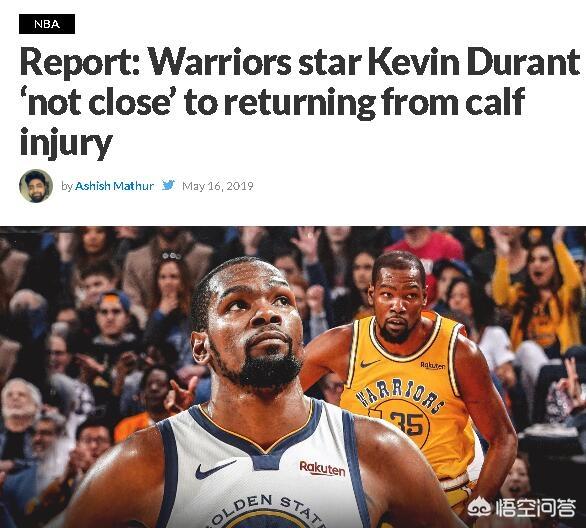Viewport: 586px width, 528px height.
Task: Click the May 16, 2019 date
Action: point(218,186)
